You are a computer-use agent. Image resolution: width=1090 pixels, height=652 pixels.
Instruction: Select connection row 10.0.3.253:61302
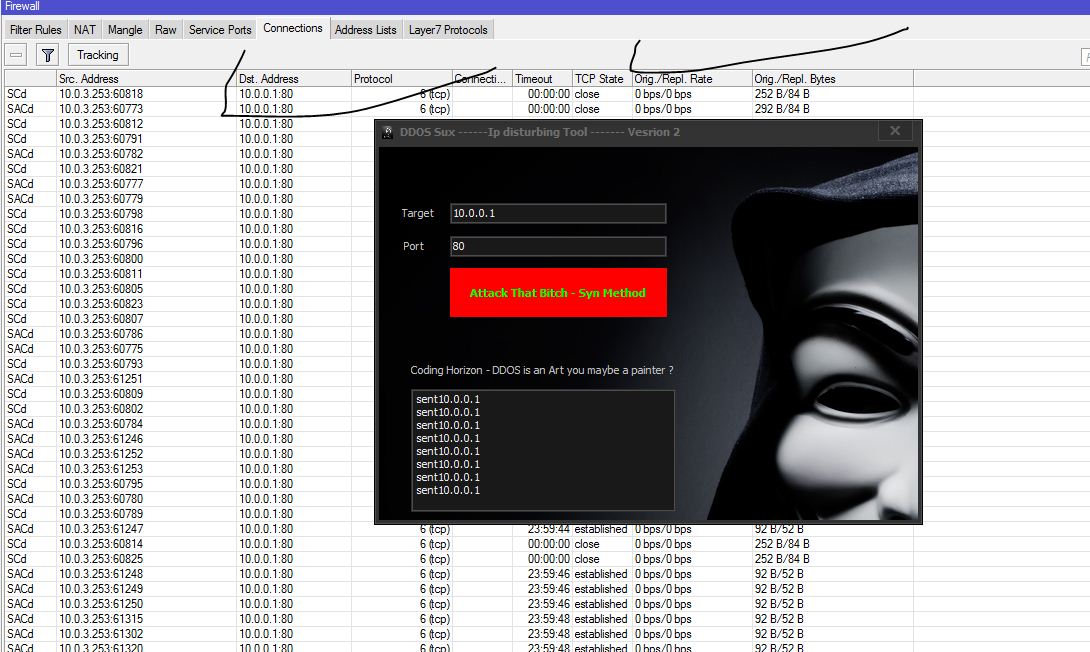point(459,634)
